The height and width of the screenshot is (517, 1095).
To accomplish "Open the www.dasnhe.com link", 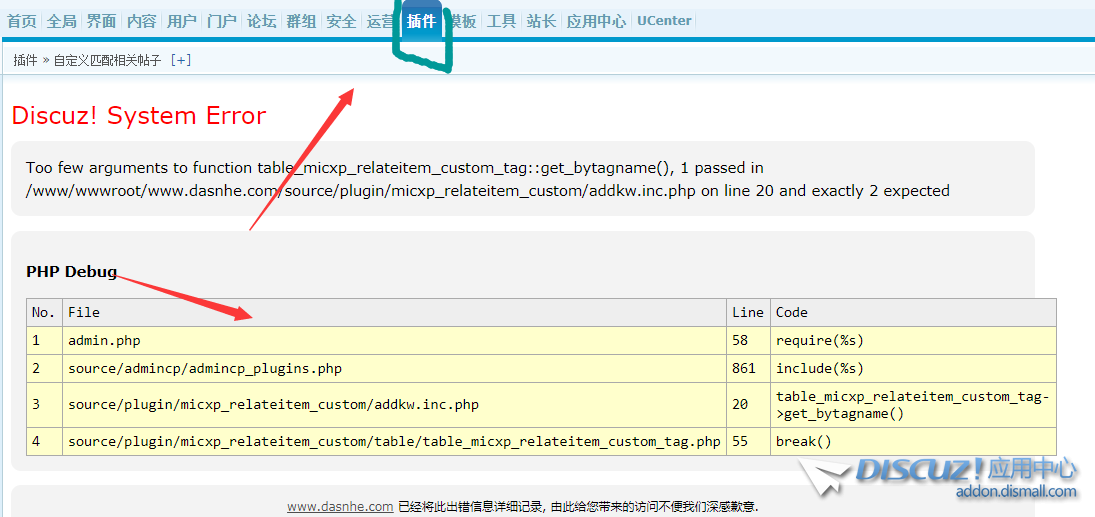I will pos(340,507).
